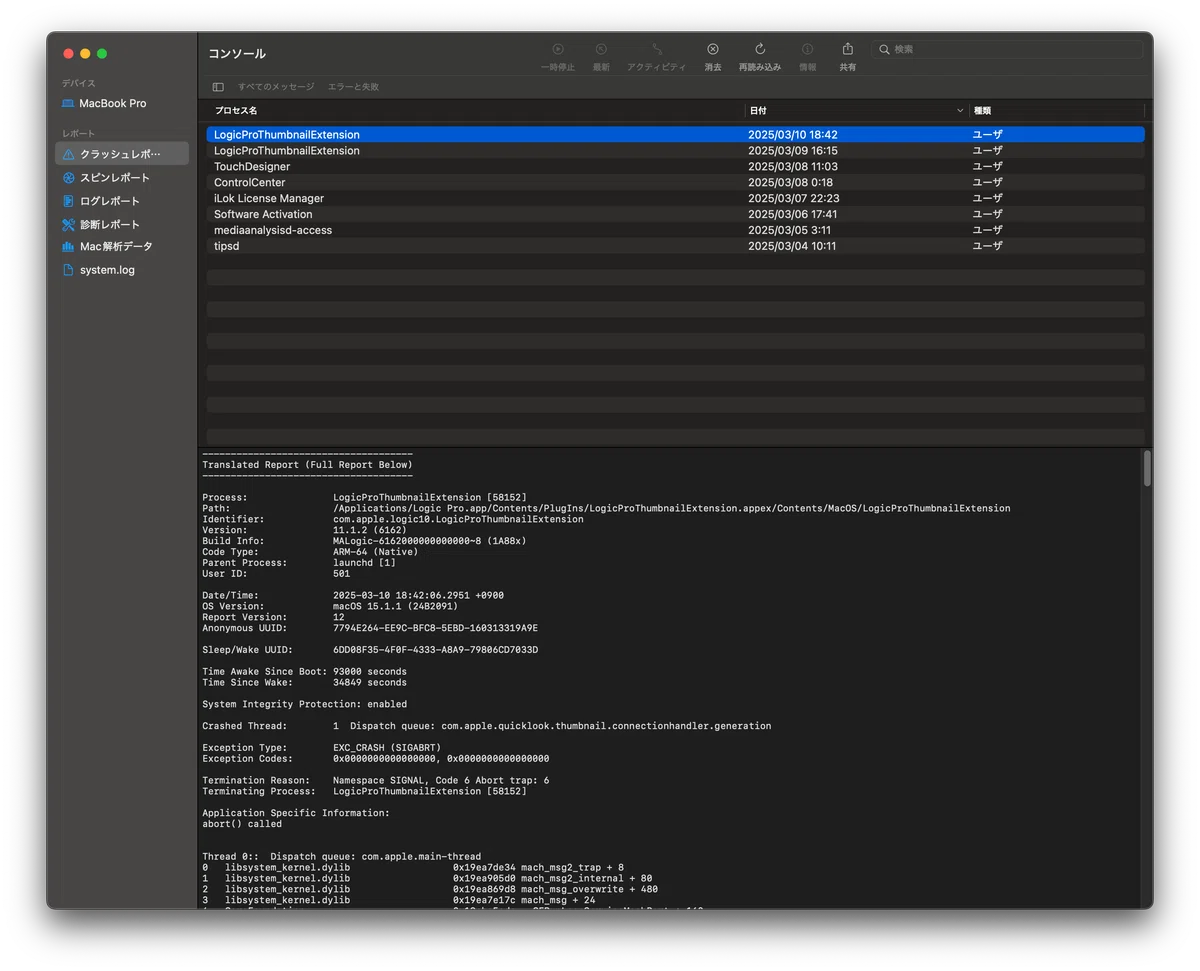Select the tipsd crash report row
The image size is (1200, 971).
coord(676,246)
